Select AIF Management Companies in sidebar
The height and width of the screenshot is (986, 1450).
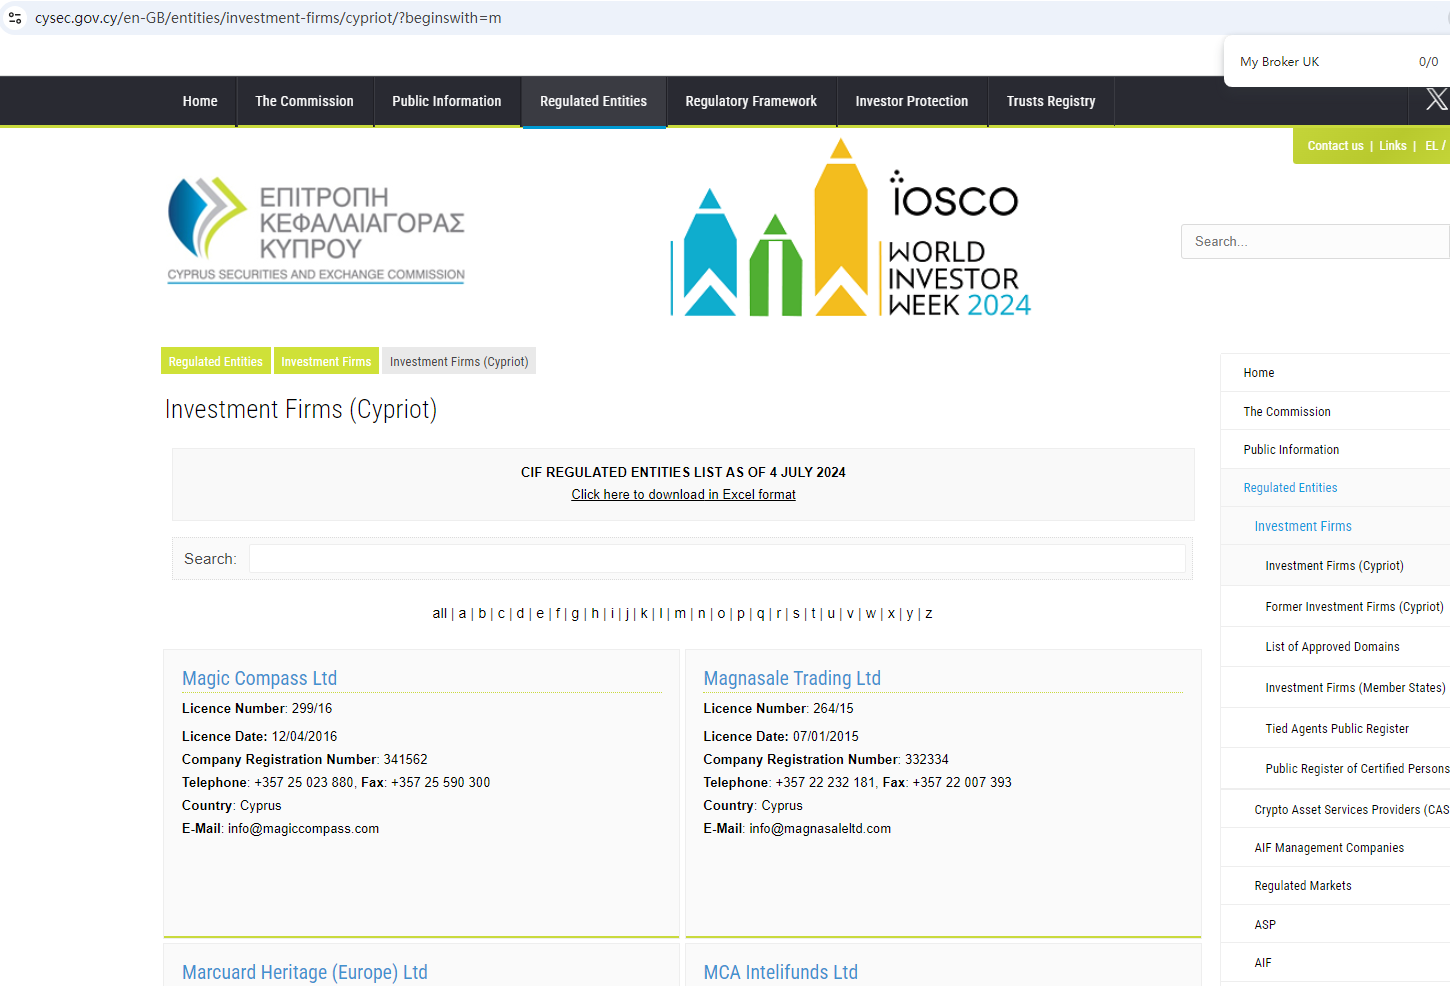click(x=1328, y=848)
